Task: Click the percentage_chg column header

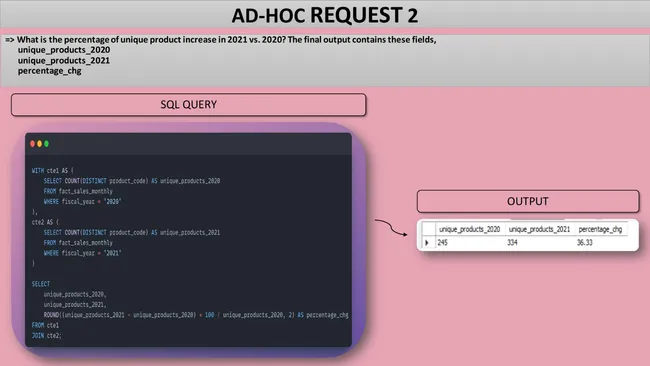Action: click(600, 229)
